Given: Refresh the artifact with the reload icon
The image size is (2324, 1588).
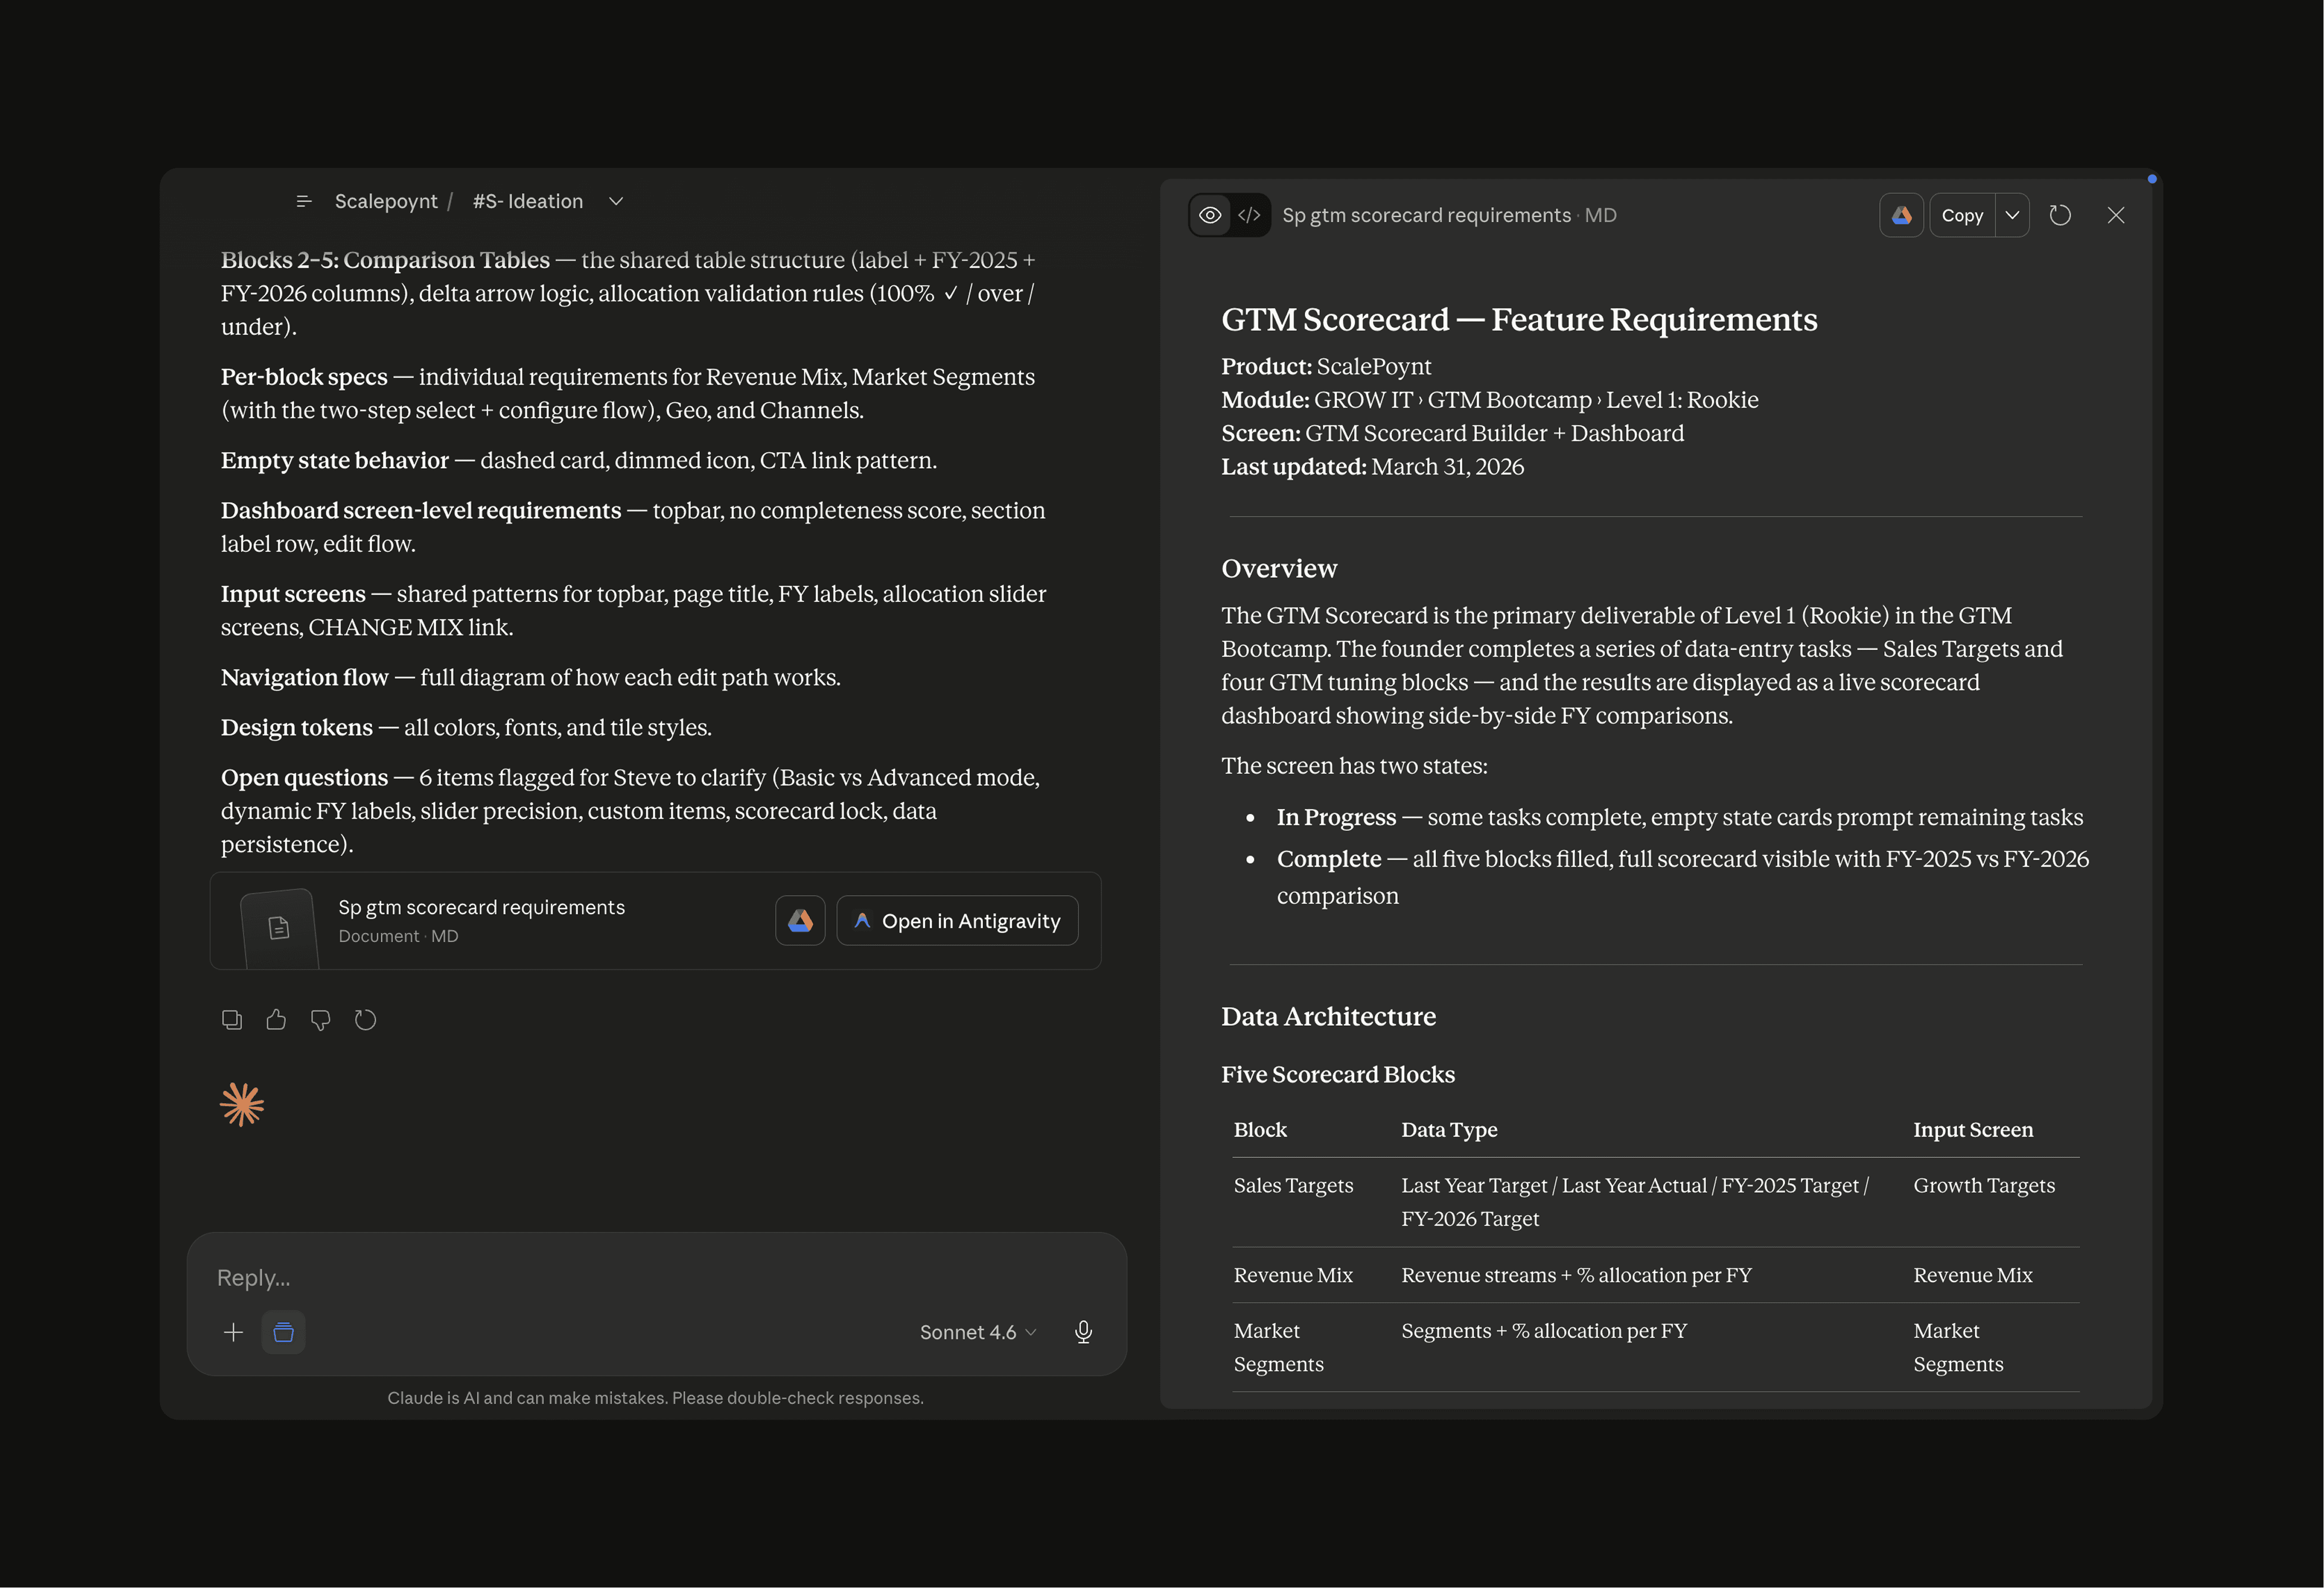Looking at the screenshot, I should (x=2060, y=215).
